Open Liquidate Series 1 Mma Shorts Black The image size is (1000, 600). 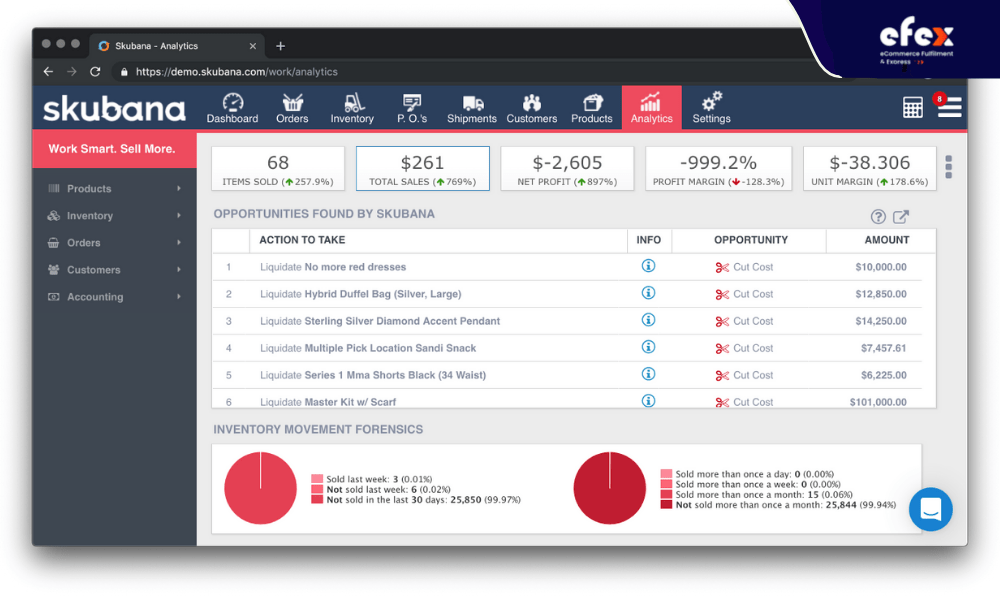tap(373, 375)
